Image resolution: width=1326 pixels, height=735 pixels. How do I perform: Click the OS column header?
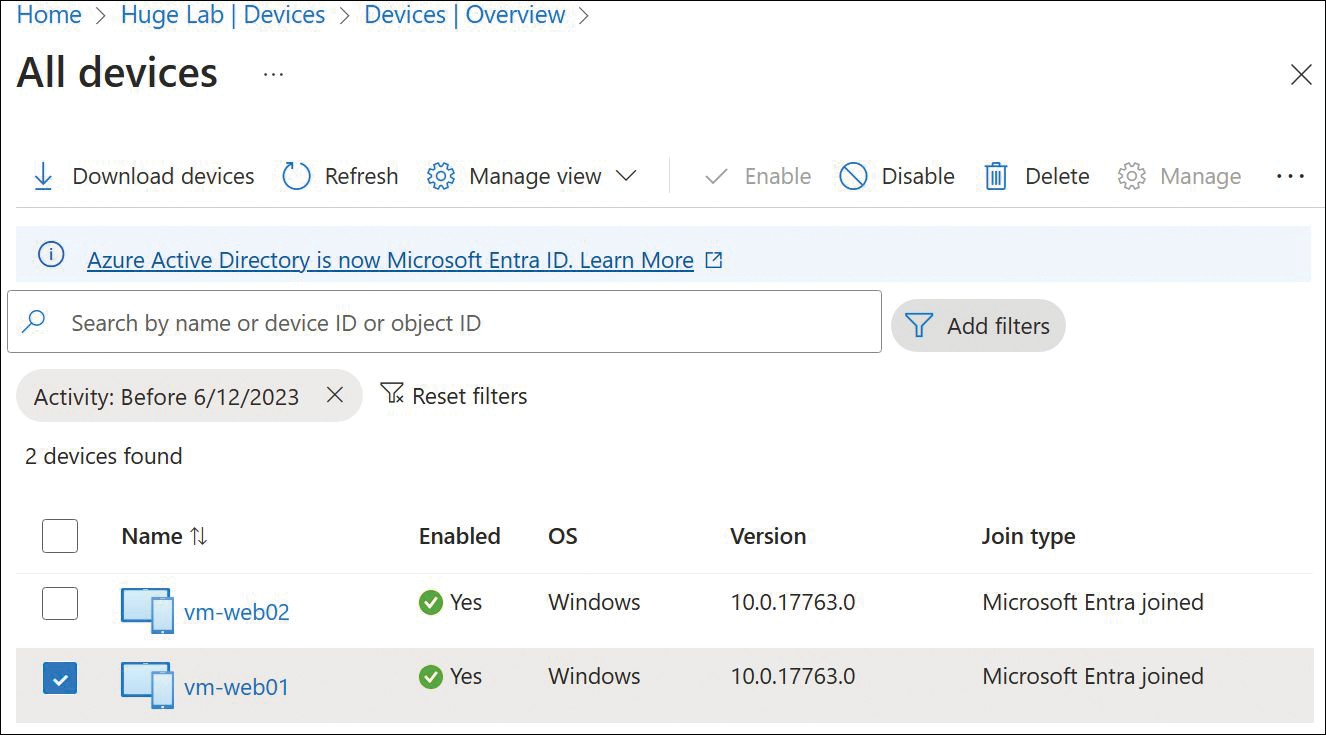tap(563, 536)
